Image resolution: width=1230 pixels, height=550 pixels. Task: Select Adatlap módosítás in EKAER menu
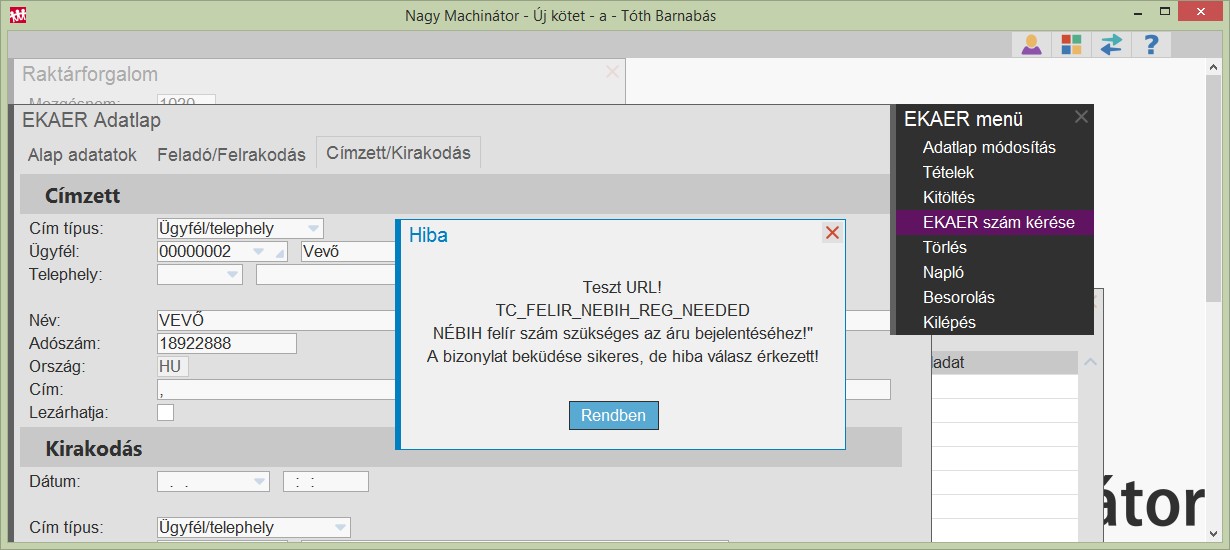pos(989,147)
